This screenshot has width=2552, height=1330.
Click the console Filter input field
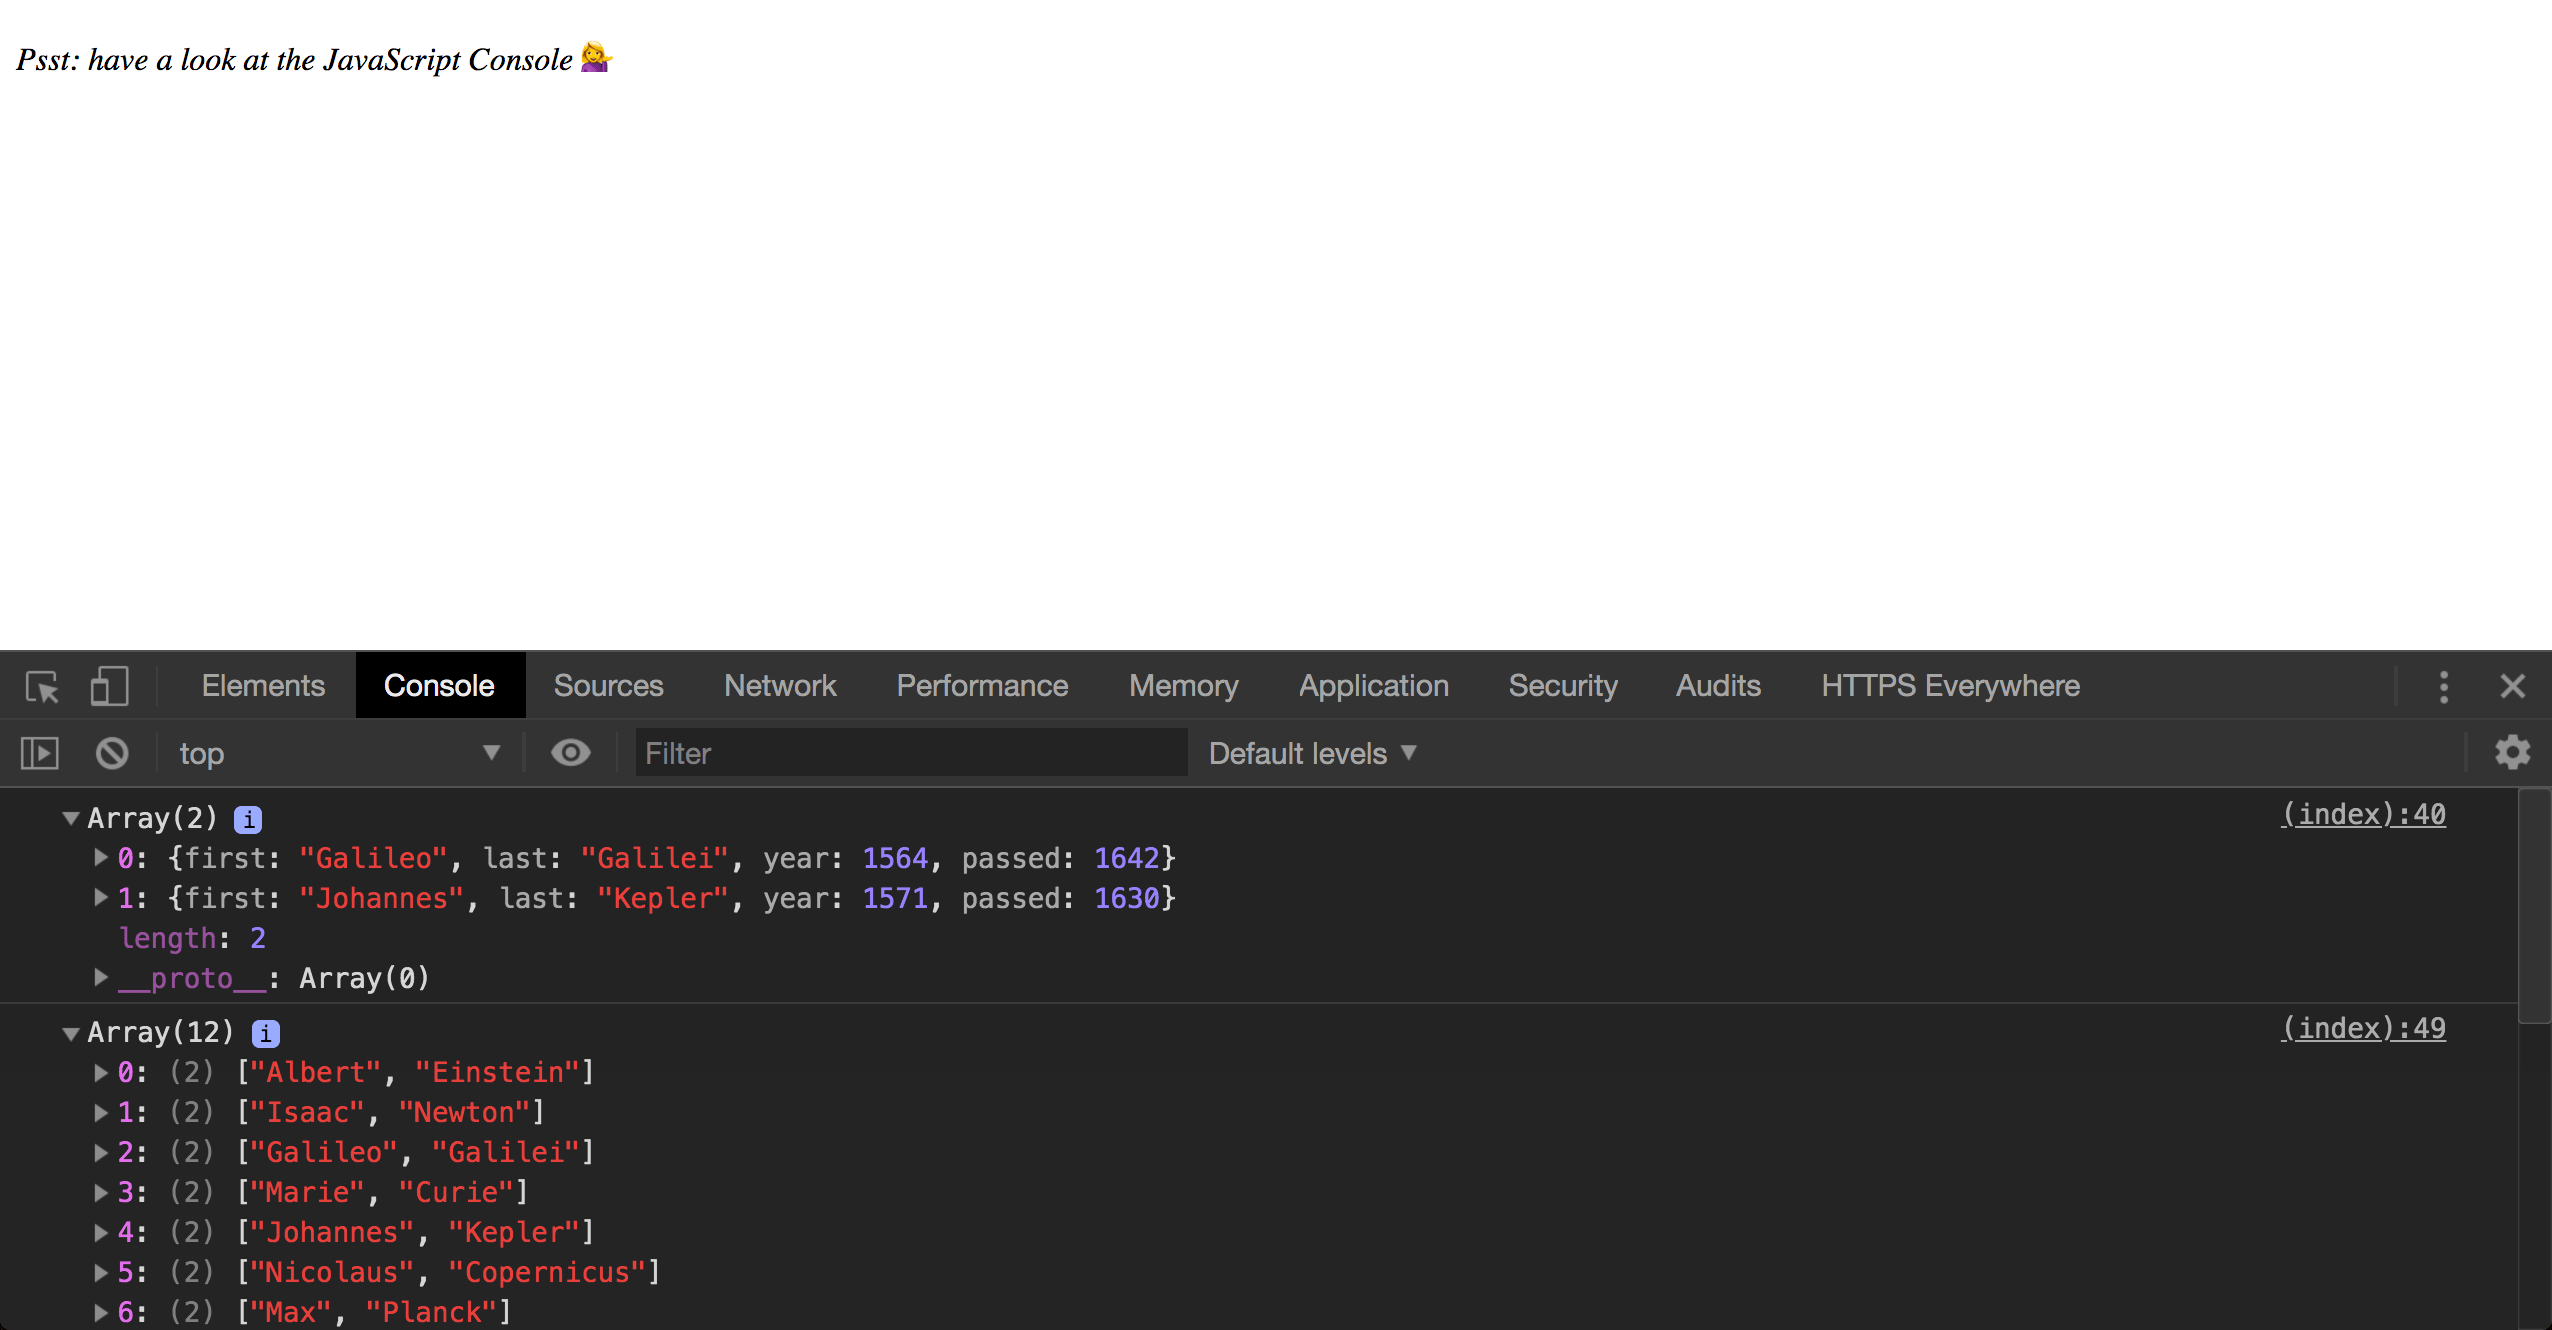pyautogui.click(x=910, y=753)
